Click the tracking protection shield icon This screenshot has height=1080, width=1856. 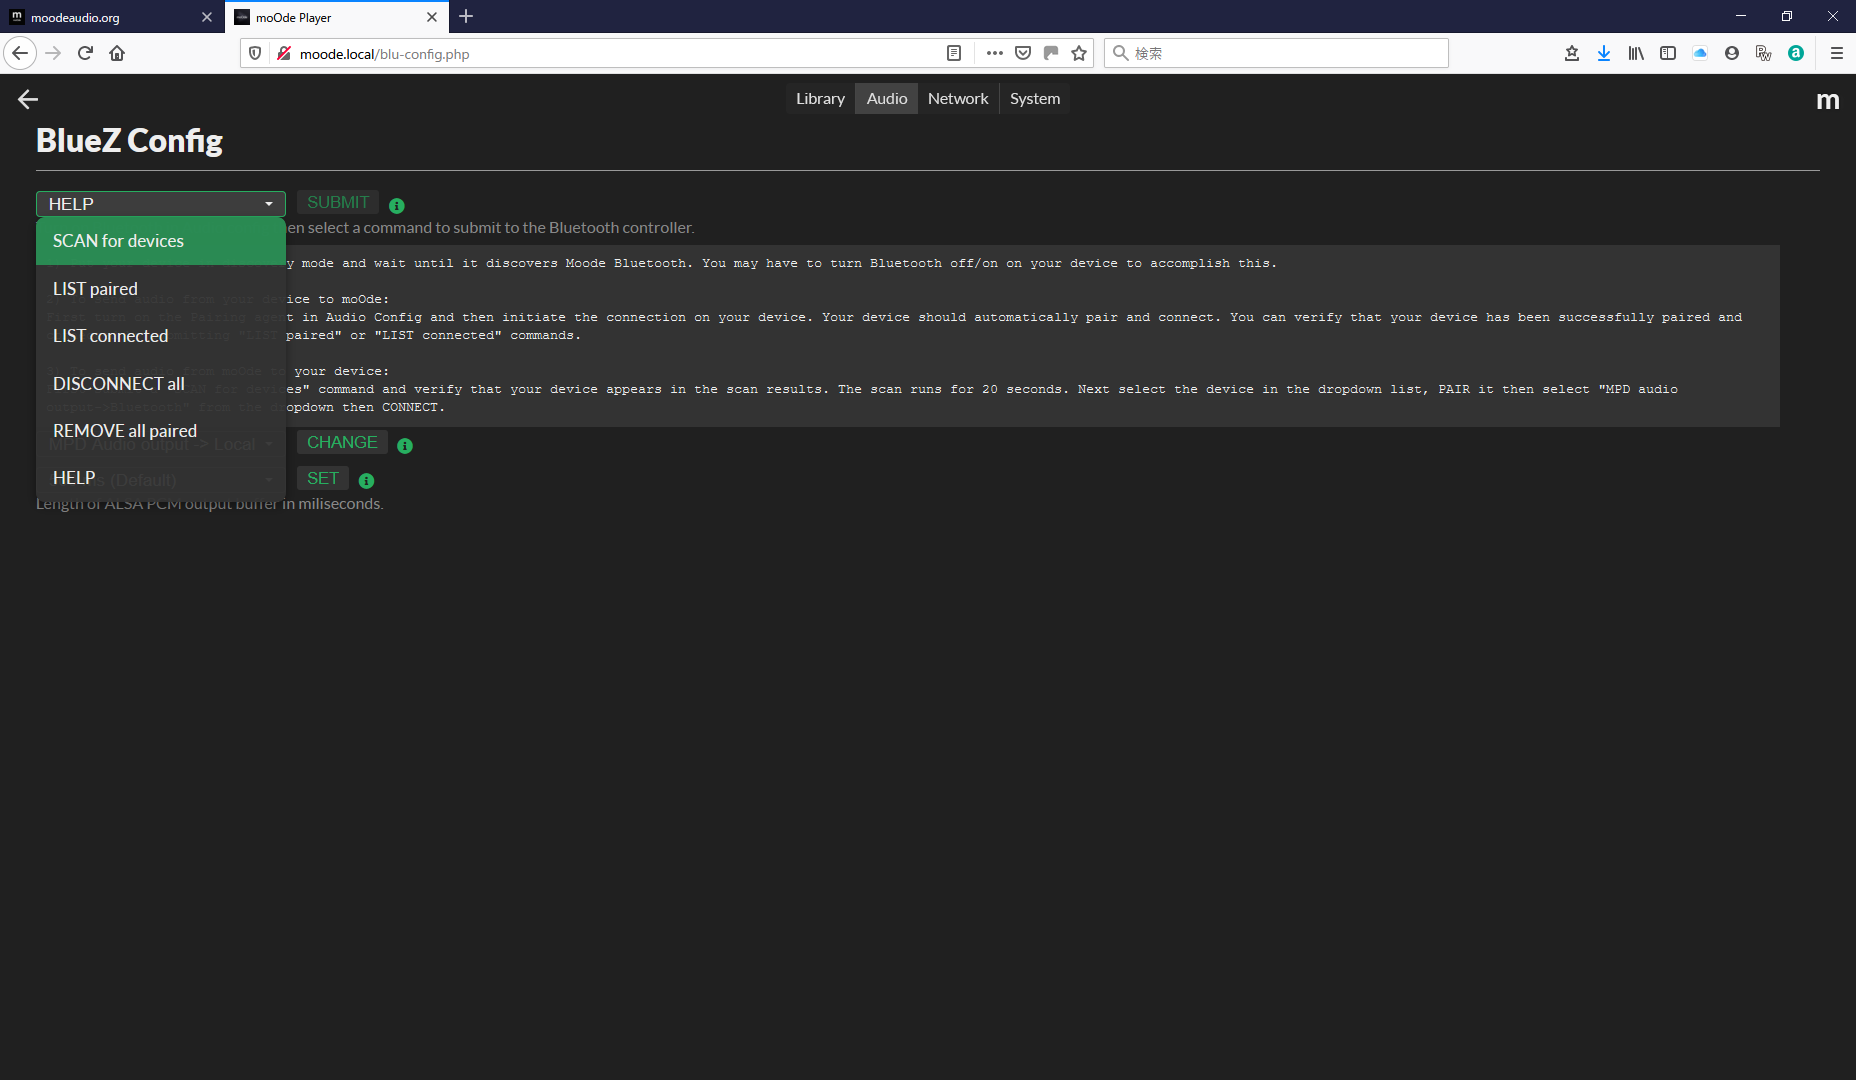pos(255,53)
